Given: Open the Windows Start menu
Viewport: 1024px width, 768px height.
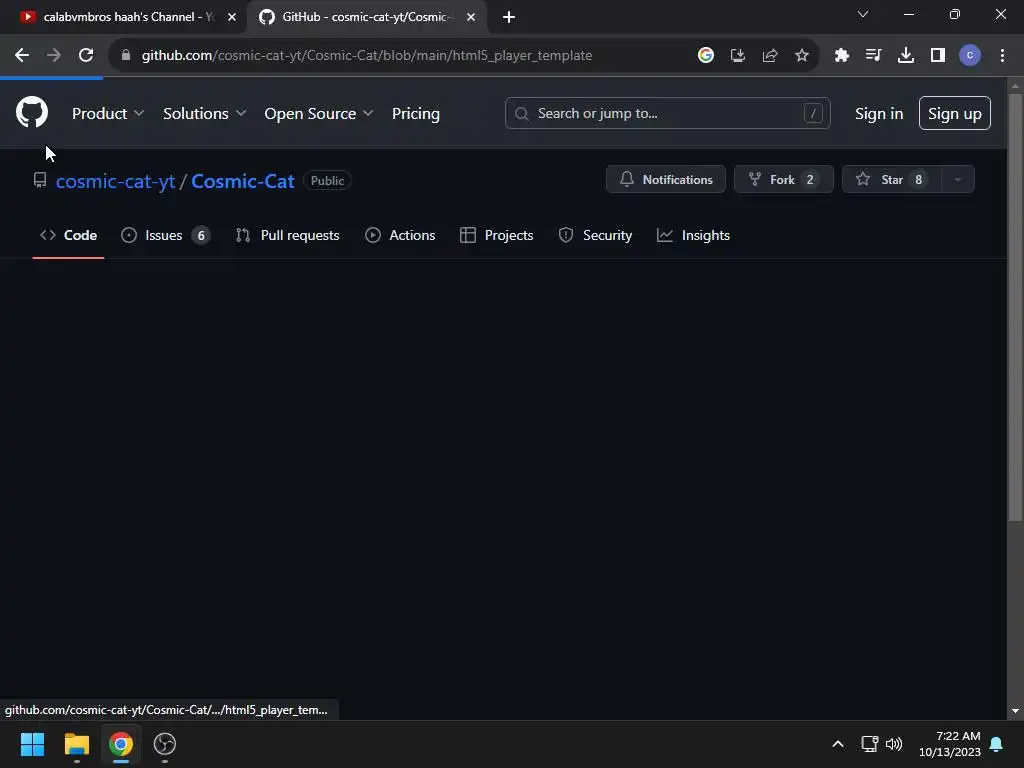Looking at the screenshot, I should (x=33, y=744).
